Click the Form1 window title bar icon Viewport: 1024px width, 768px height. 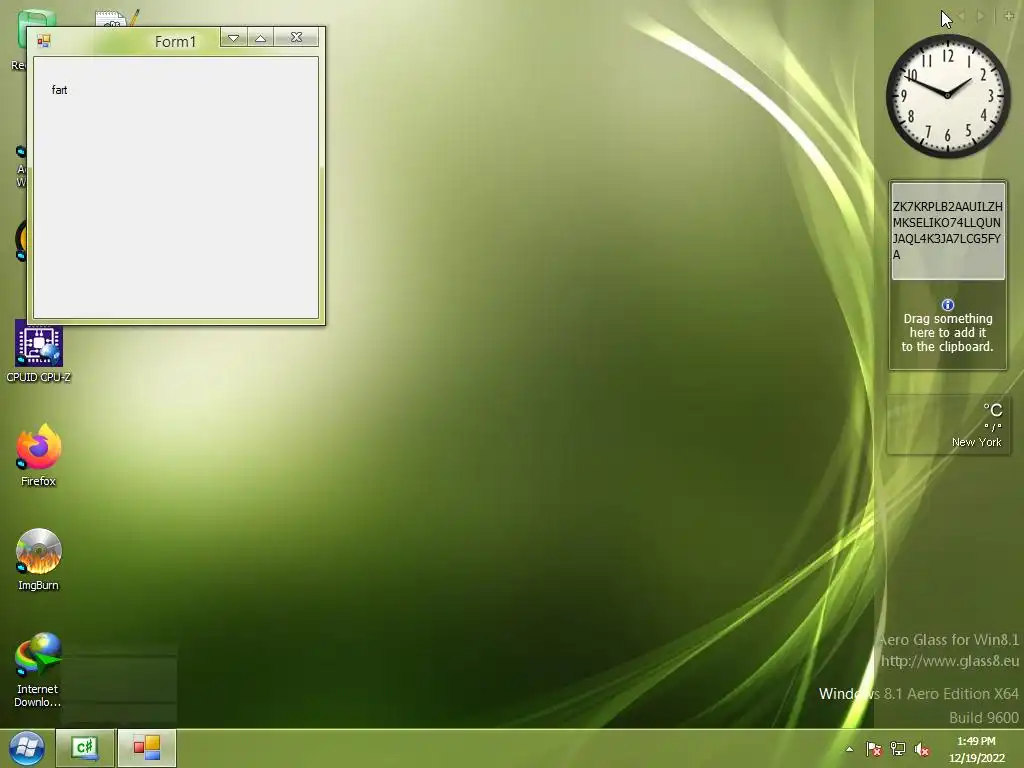coord(44,41)
